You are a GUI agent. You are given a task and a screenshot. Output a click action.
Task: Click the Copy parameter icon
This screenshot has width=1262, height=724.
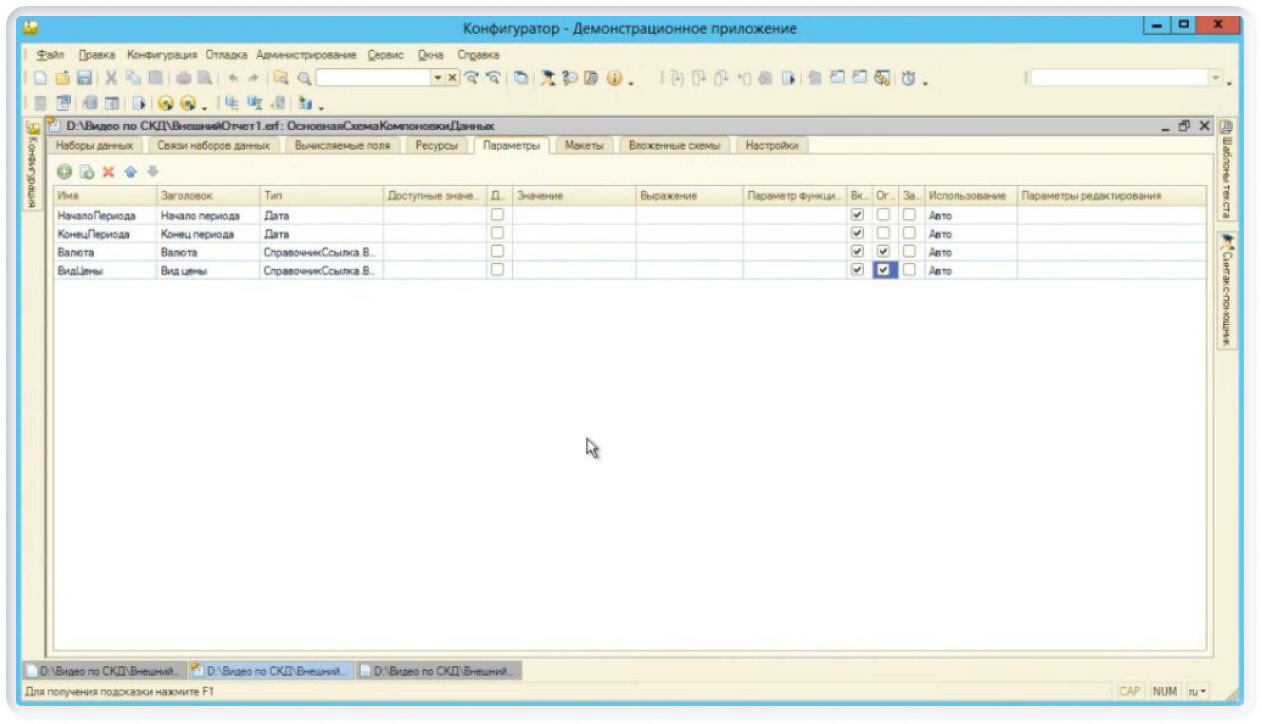click(86, 172)
